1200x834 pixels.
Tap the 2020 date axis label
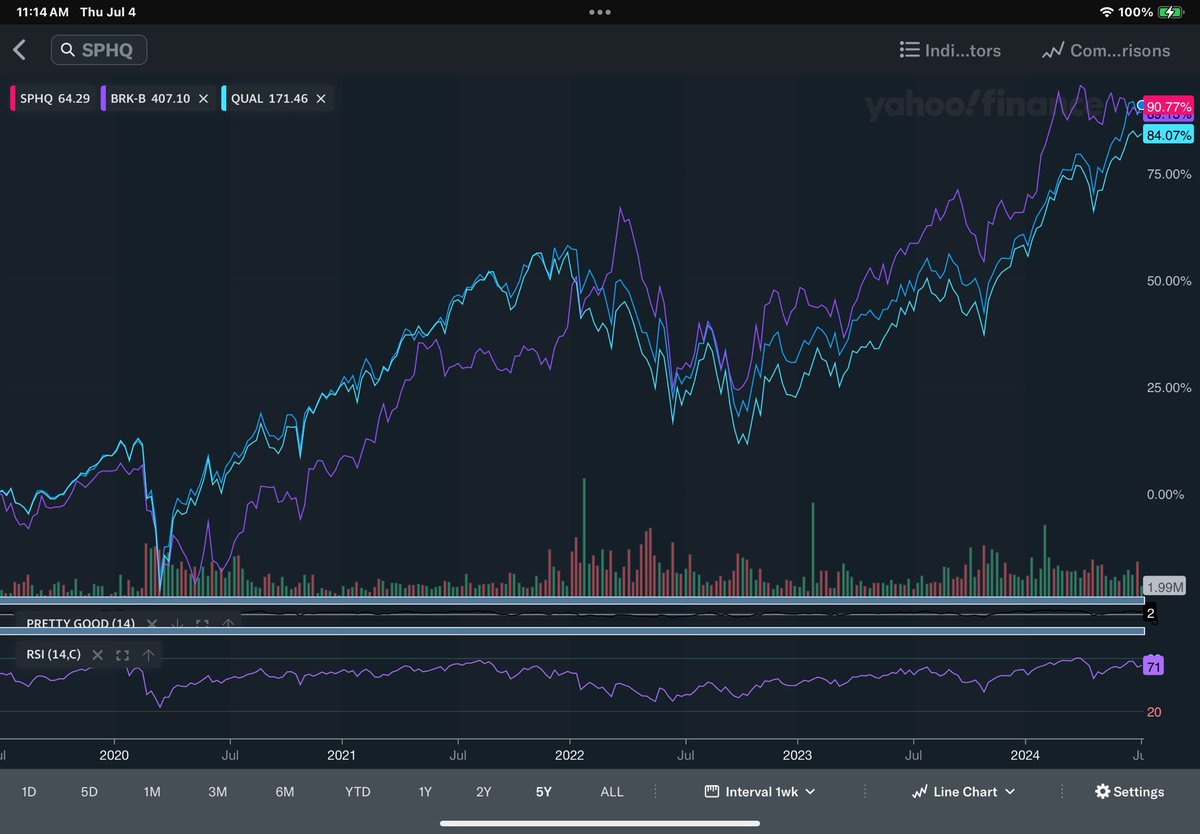pyautogui.click(x=114, y=754)
